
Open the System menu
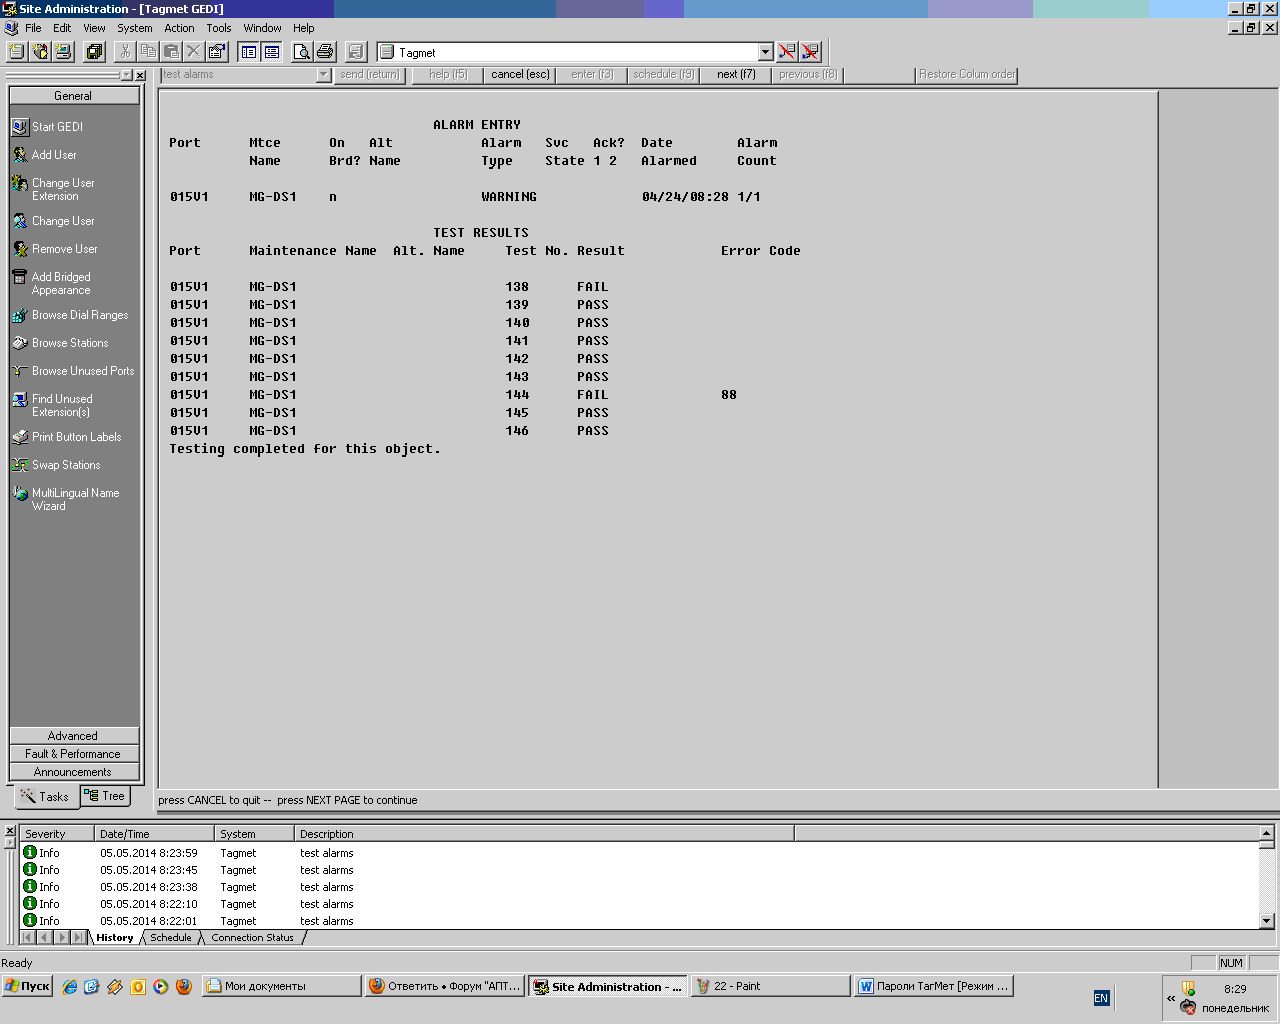135,28
